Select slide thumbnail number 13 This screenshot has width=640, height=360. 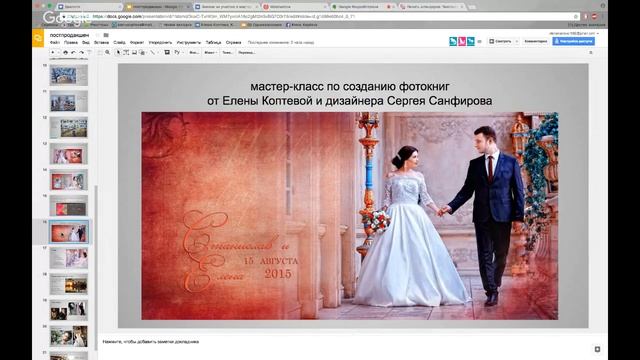pos(69,153)
